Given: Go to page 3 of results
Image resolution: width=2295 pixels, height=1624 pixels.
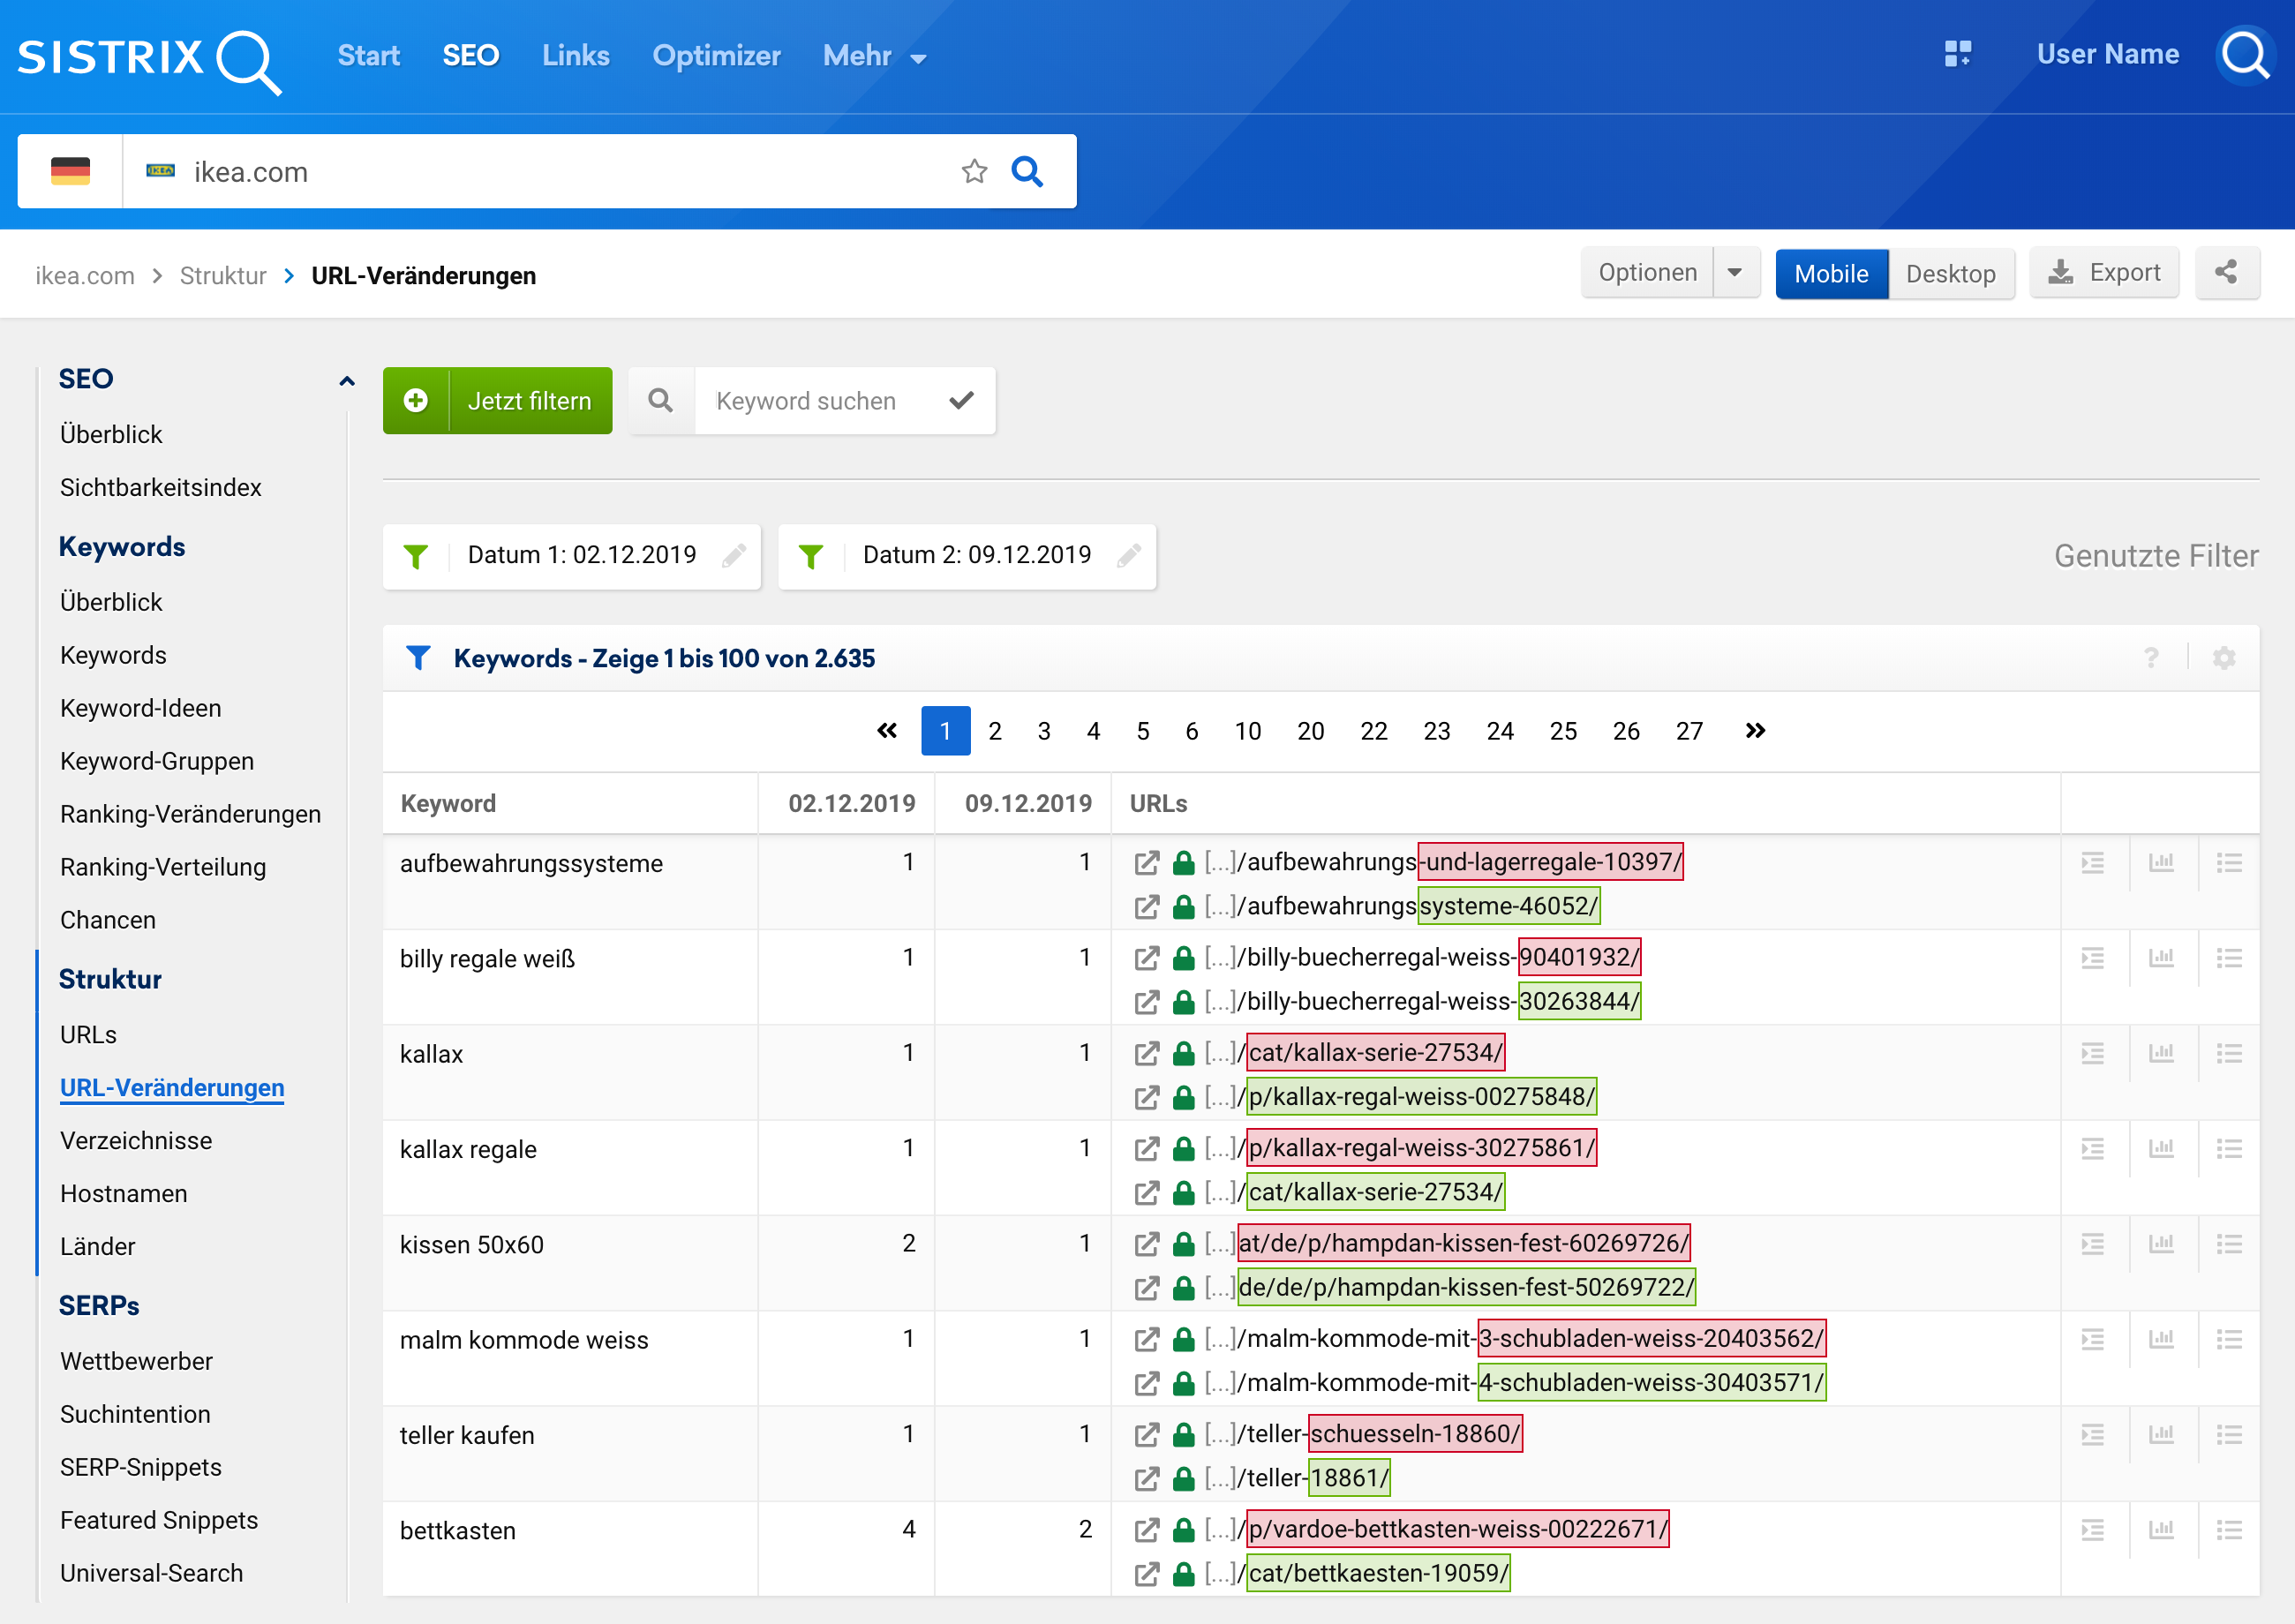Looking at the screenshot, I should pyautogui.click(x=1043, y=732).
